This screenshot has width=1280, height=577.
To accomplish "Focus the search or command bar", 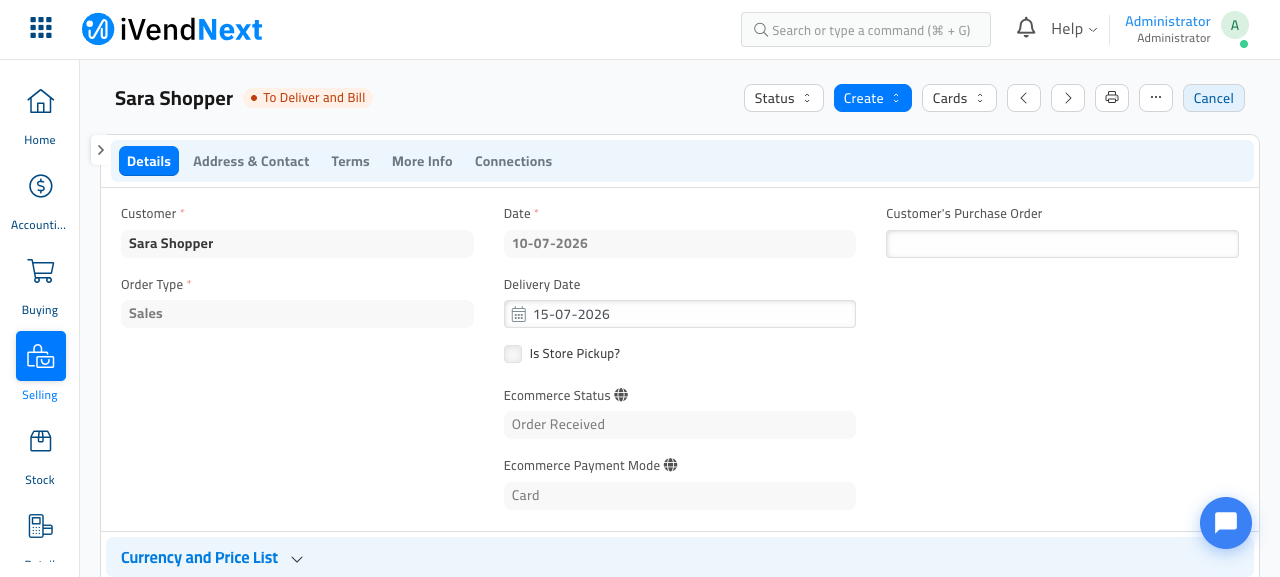I will [x=866, y=30].
